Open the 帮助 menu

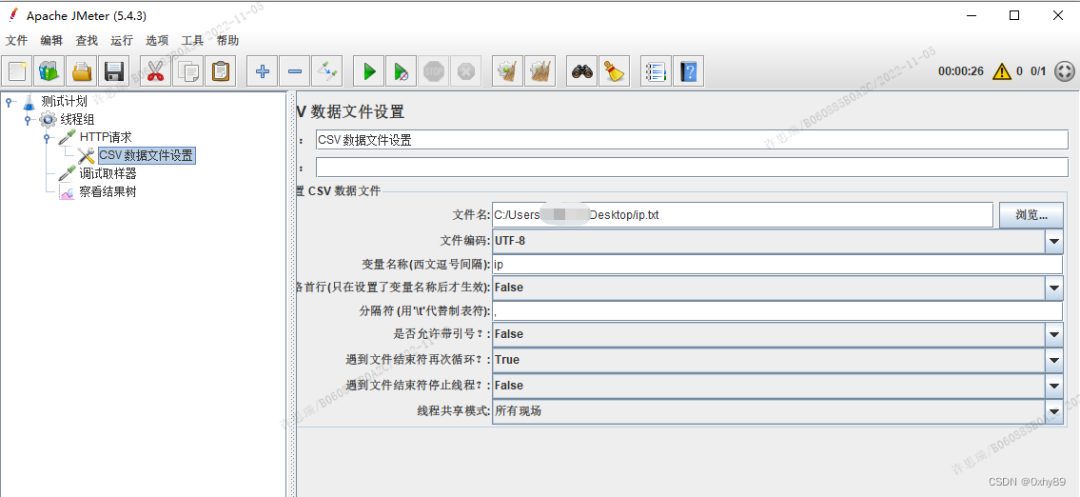point(227,41)
